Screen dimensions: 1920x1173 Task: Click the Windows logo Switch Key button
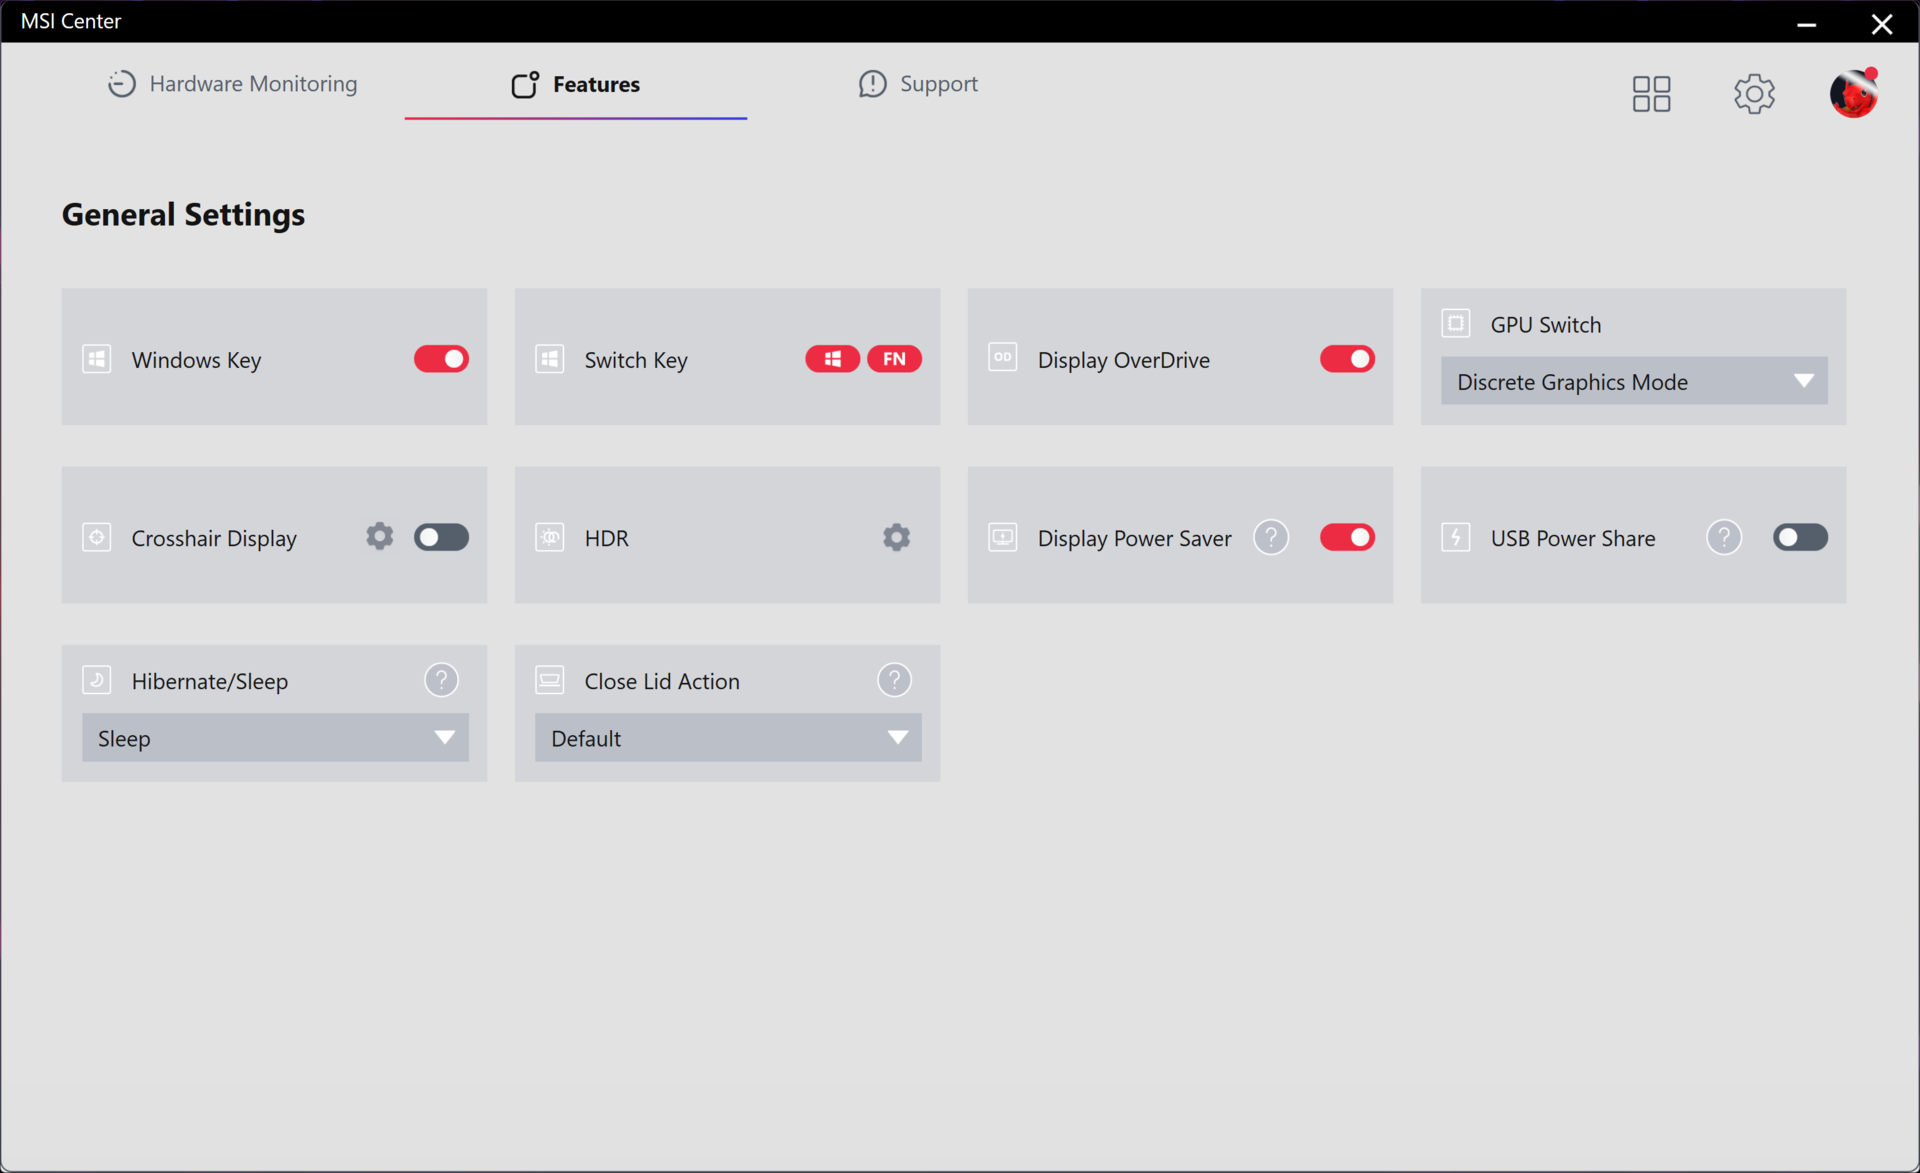832,359
